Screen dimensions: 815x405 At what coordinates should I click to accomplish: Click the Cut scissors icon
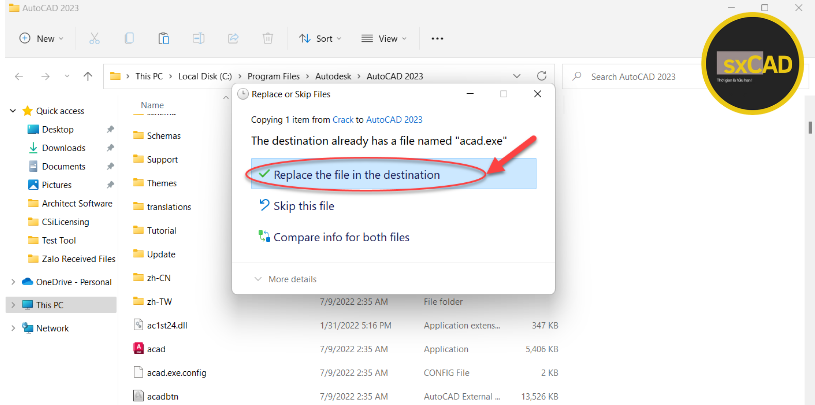[x=94, y=38]
